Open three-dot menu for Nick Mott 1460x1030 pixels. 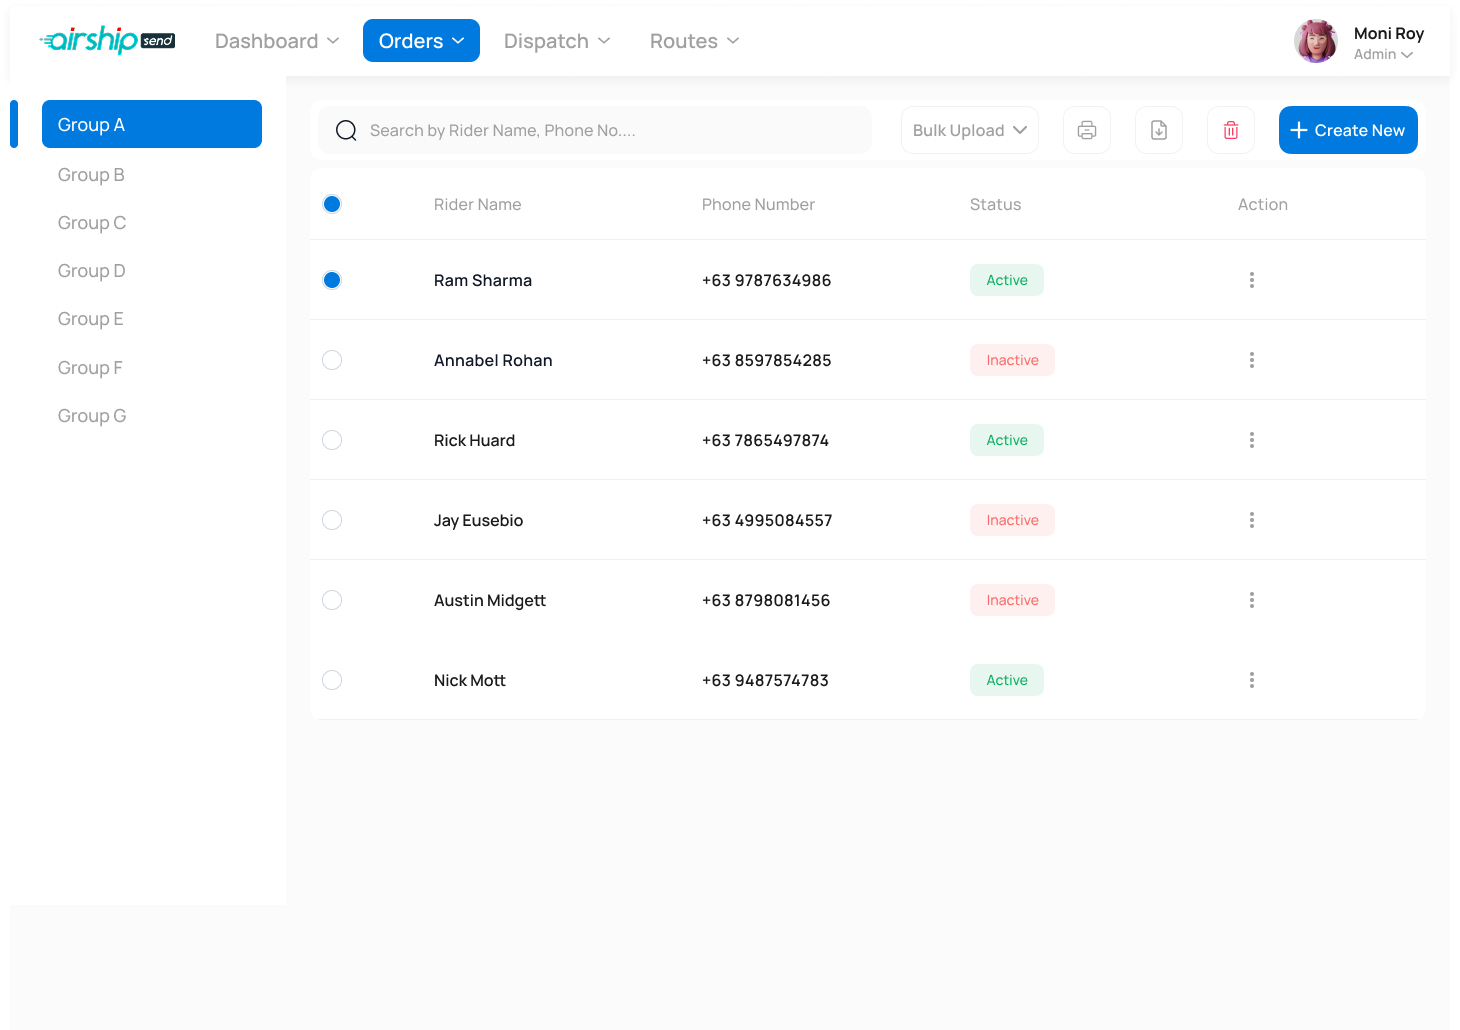click(1251, 680)
